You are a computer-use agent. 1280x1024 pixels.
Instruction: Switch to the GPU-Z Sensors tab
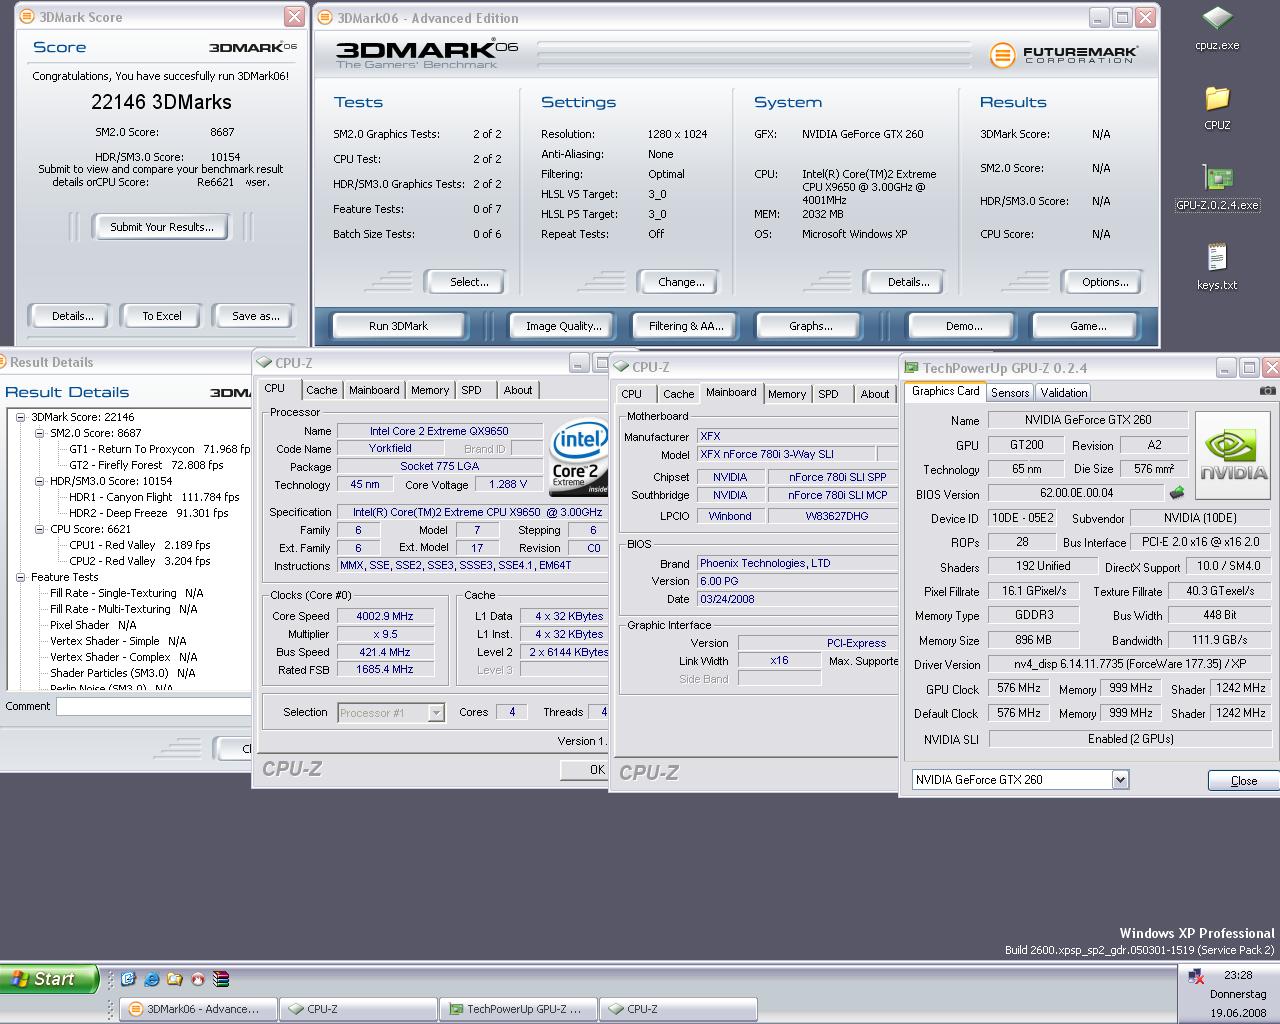(x=1010, y=393)
